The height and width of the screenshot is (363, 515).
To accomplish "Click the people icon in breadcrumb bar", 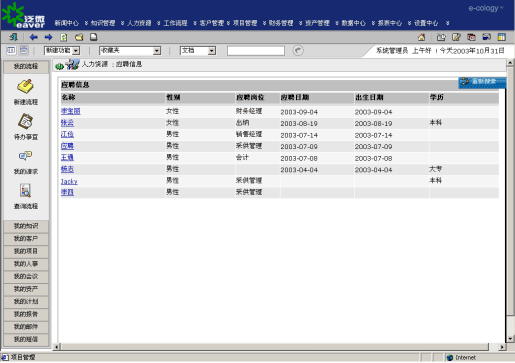I will click(72, 64).
